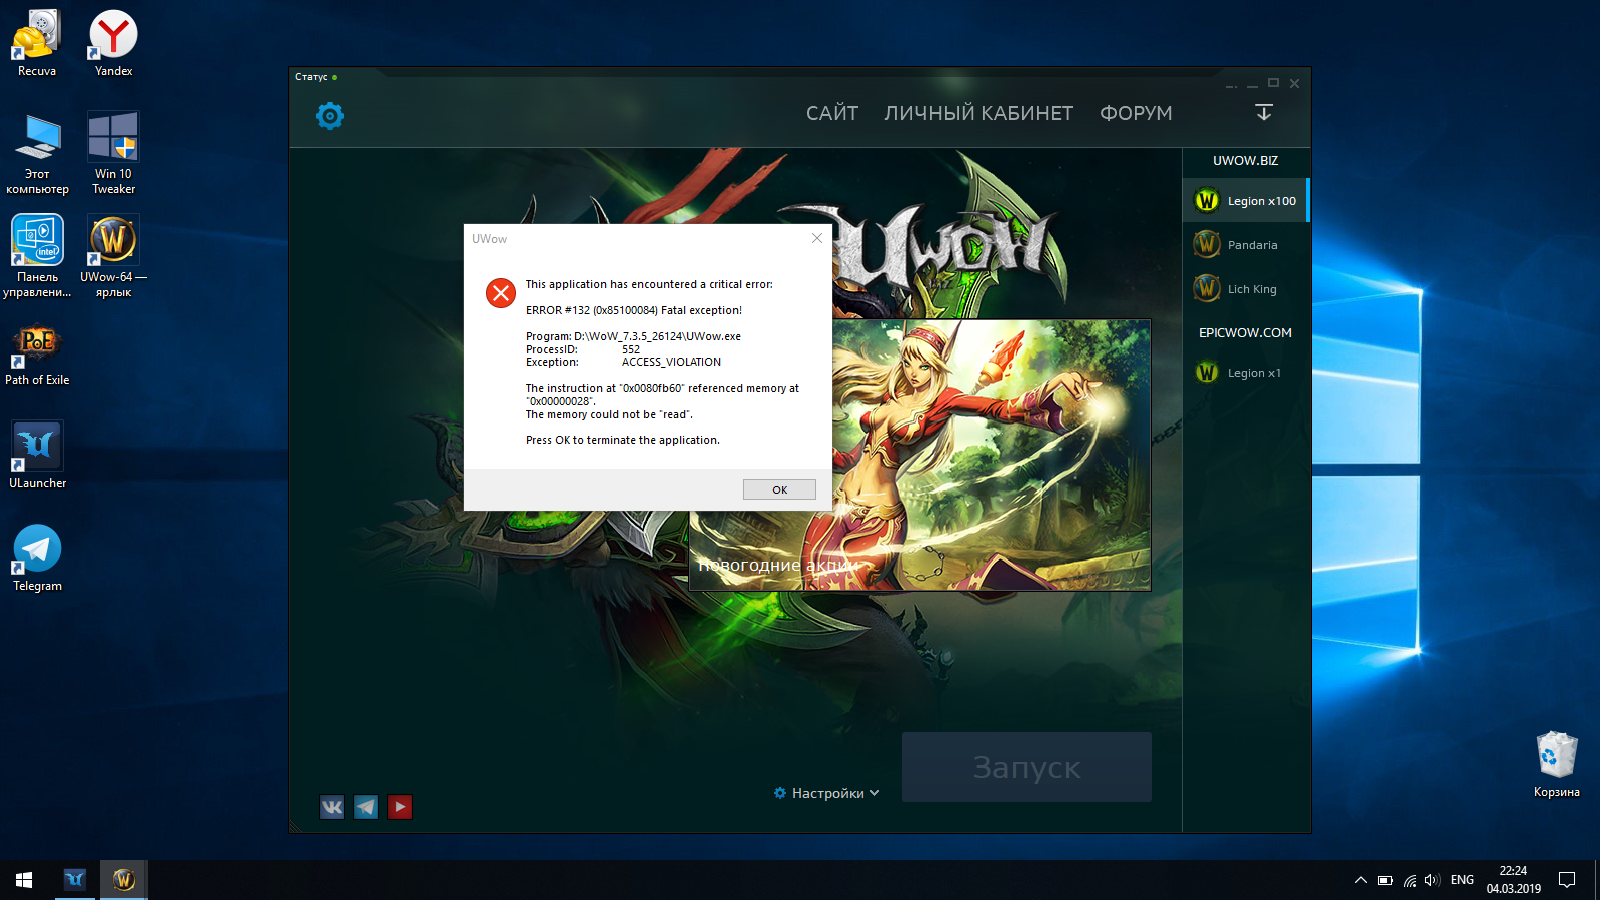This screenshot has width=1600, height=900.
Task: Open the Telegram channel icon in launcher
Action: tap(366, 807)
